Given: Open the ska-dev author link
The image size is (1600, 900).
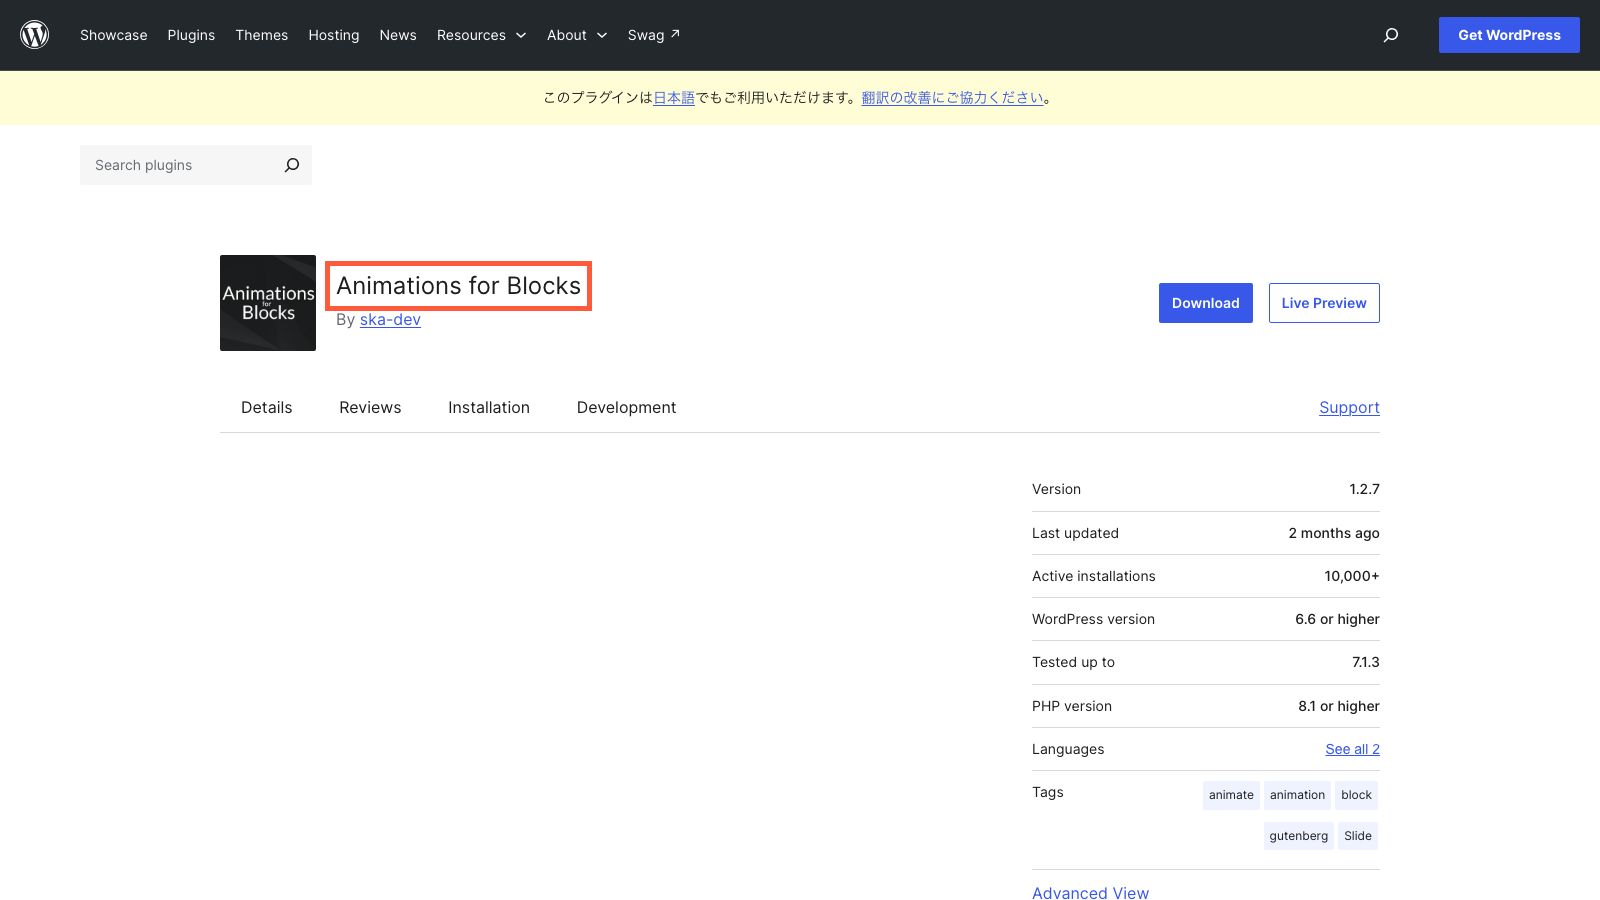Looking at the screenshot, I should tap(390, 320).
